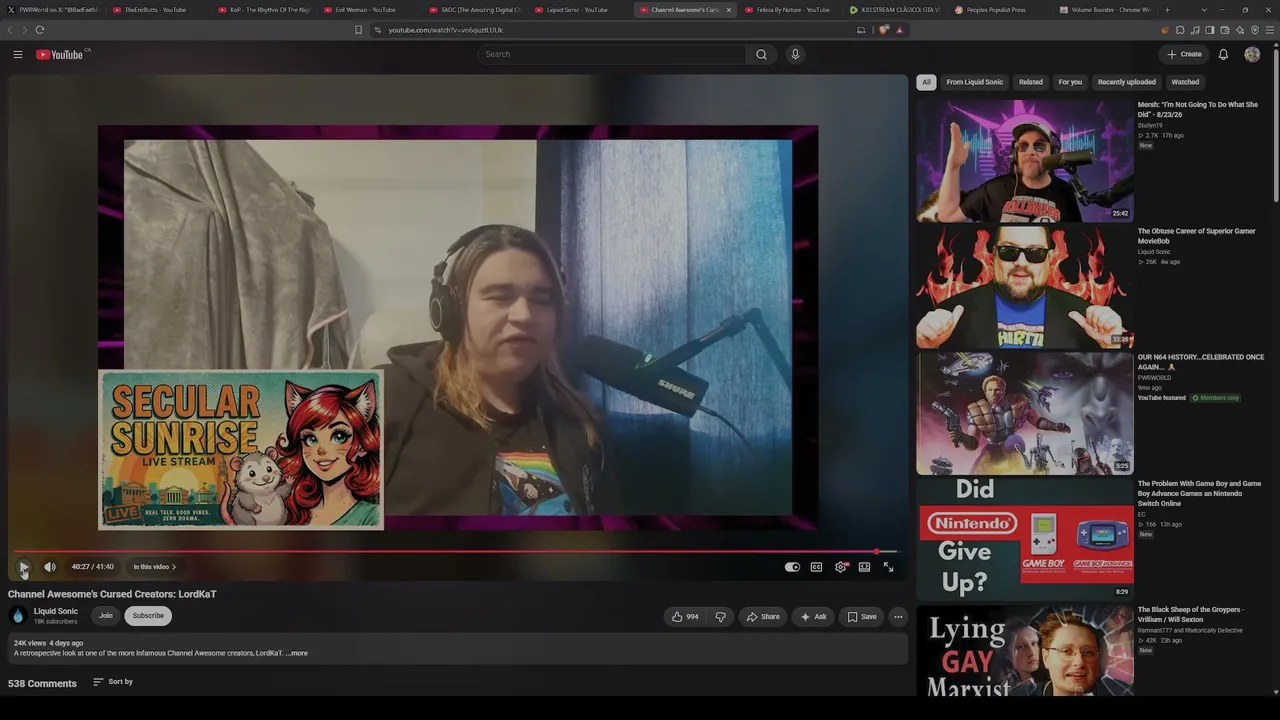Open the Liquid Sonic channel avatar

(x=18, y=616)
